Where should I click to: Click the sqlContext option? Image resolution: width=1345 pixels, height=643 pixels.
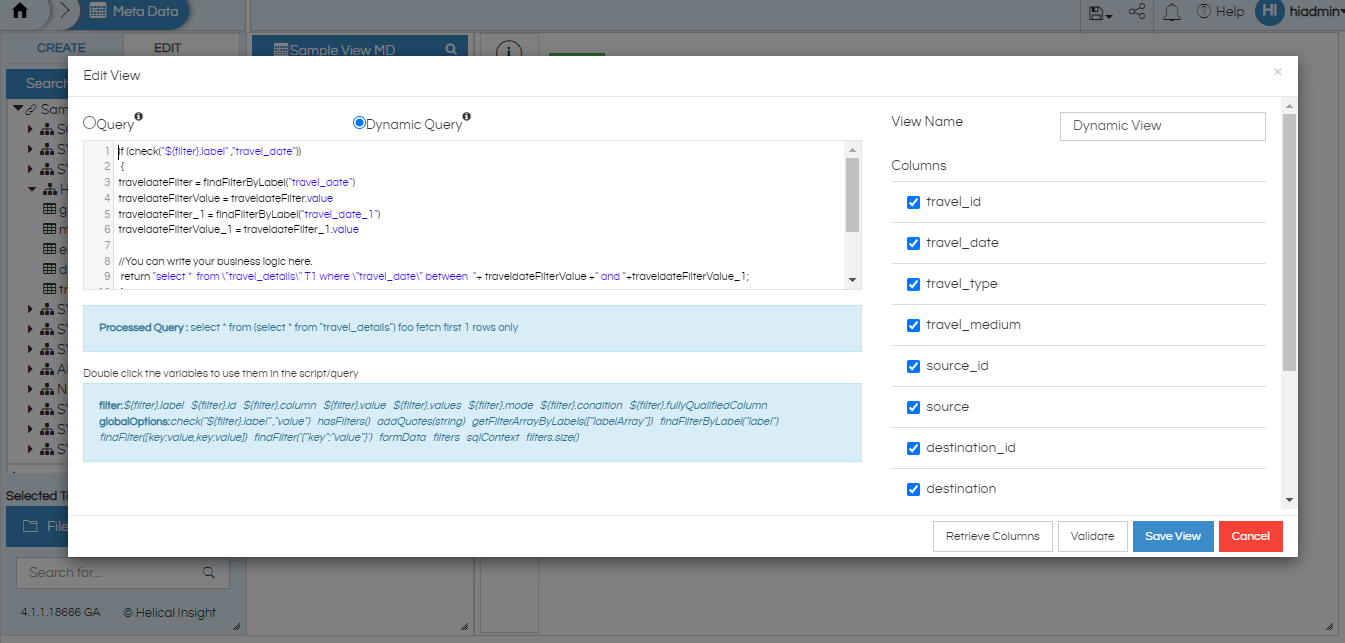point(493,438)
